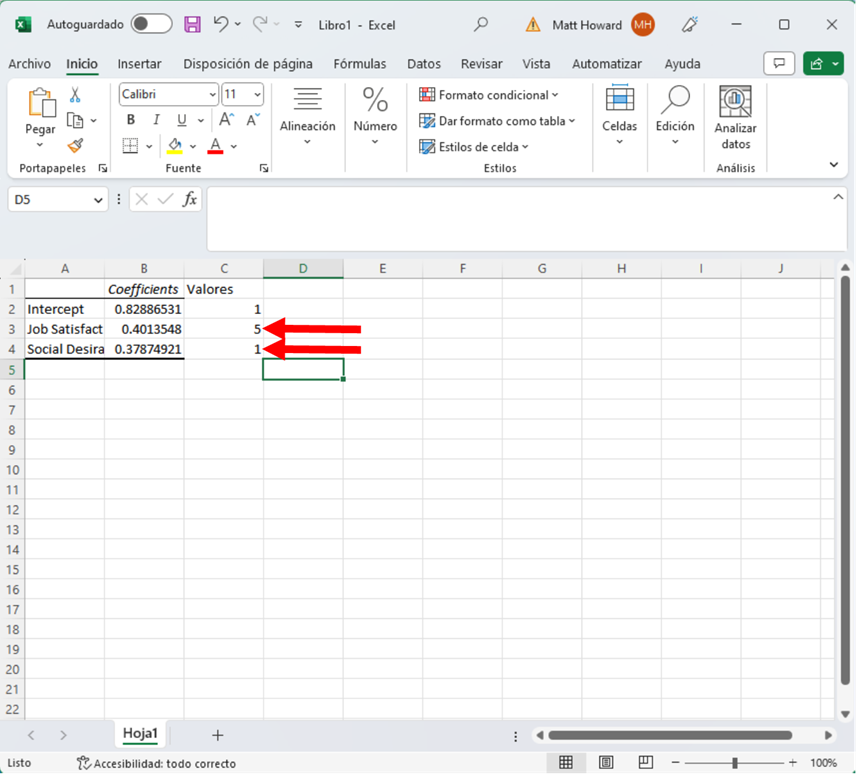This screenshot has width=856, height=774.
Task: Open the Fórmulas ribbon tab
Action: tap(359, 64)
